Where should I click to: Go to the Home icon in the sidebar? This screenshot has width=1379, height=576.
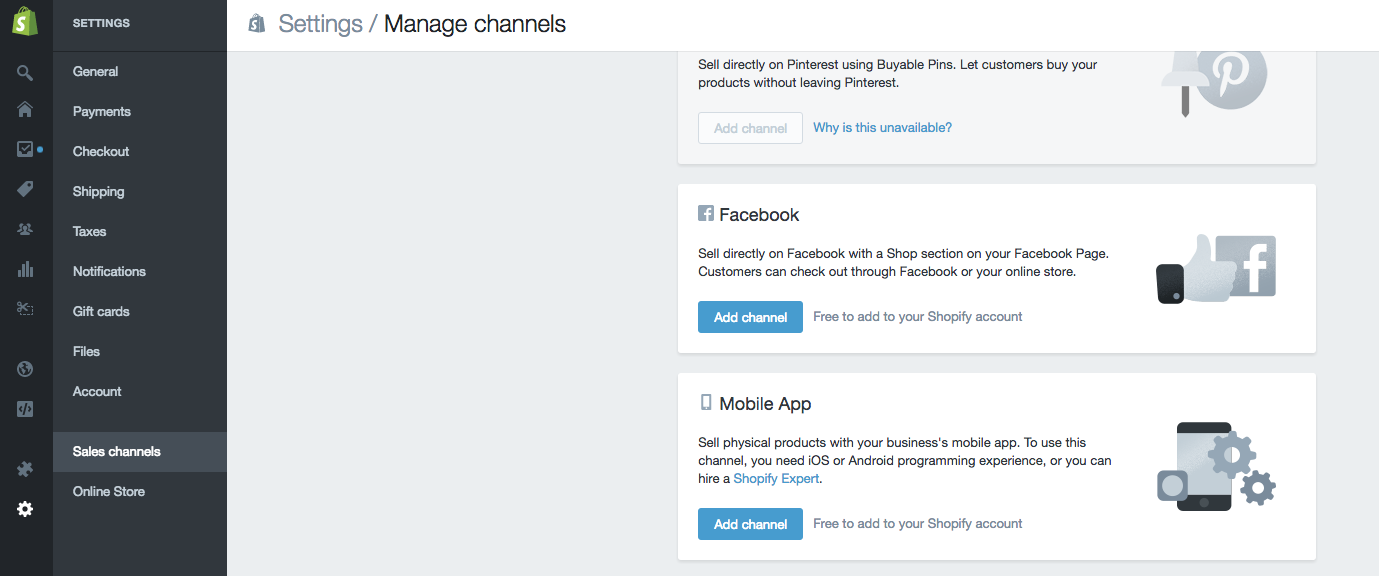point(25,109)
